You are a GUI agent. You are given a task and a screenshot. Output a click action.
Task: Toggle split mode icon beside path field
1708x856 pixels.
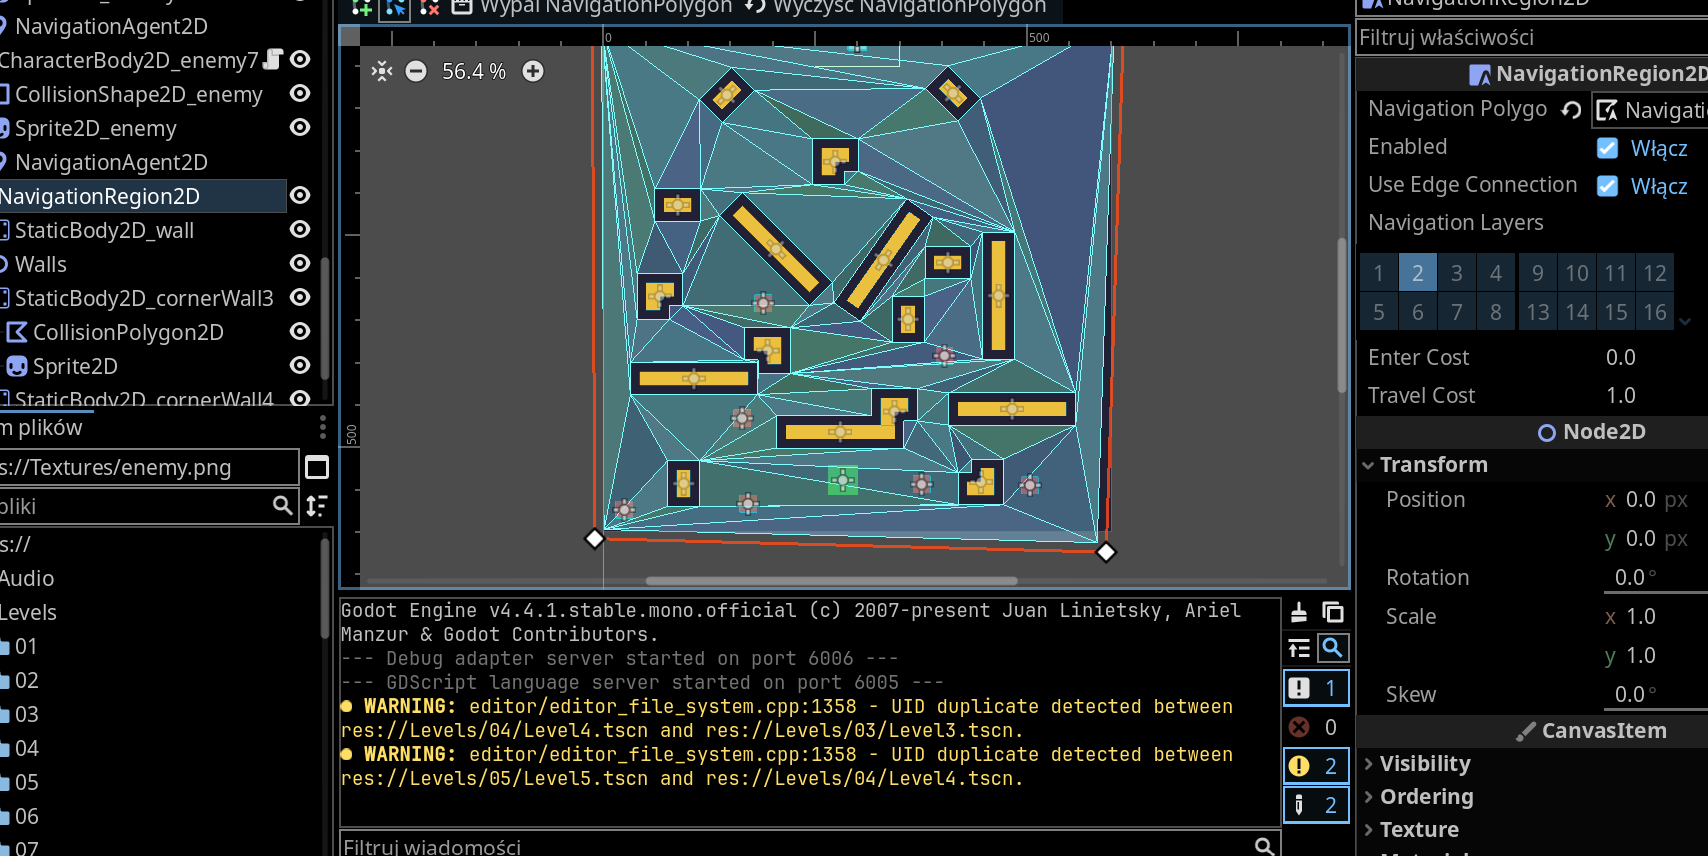tap(317, 467)
